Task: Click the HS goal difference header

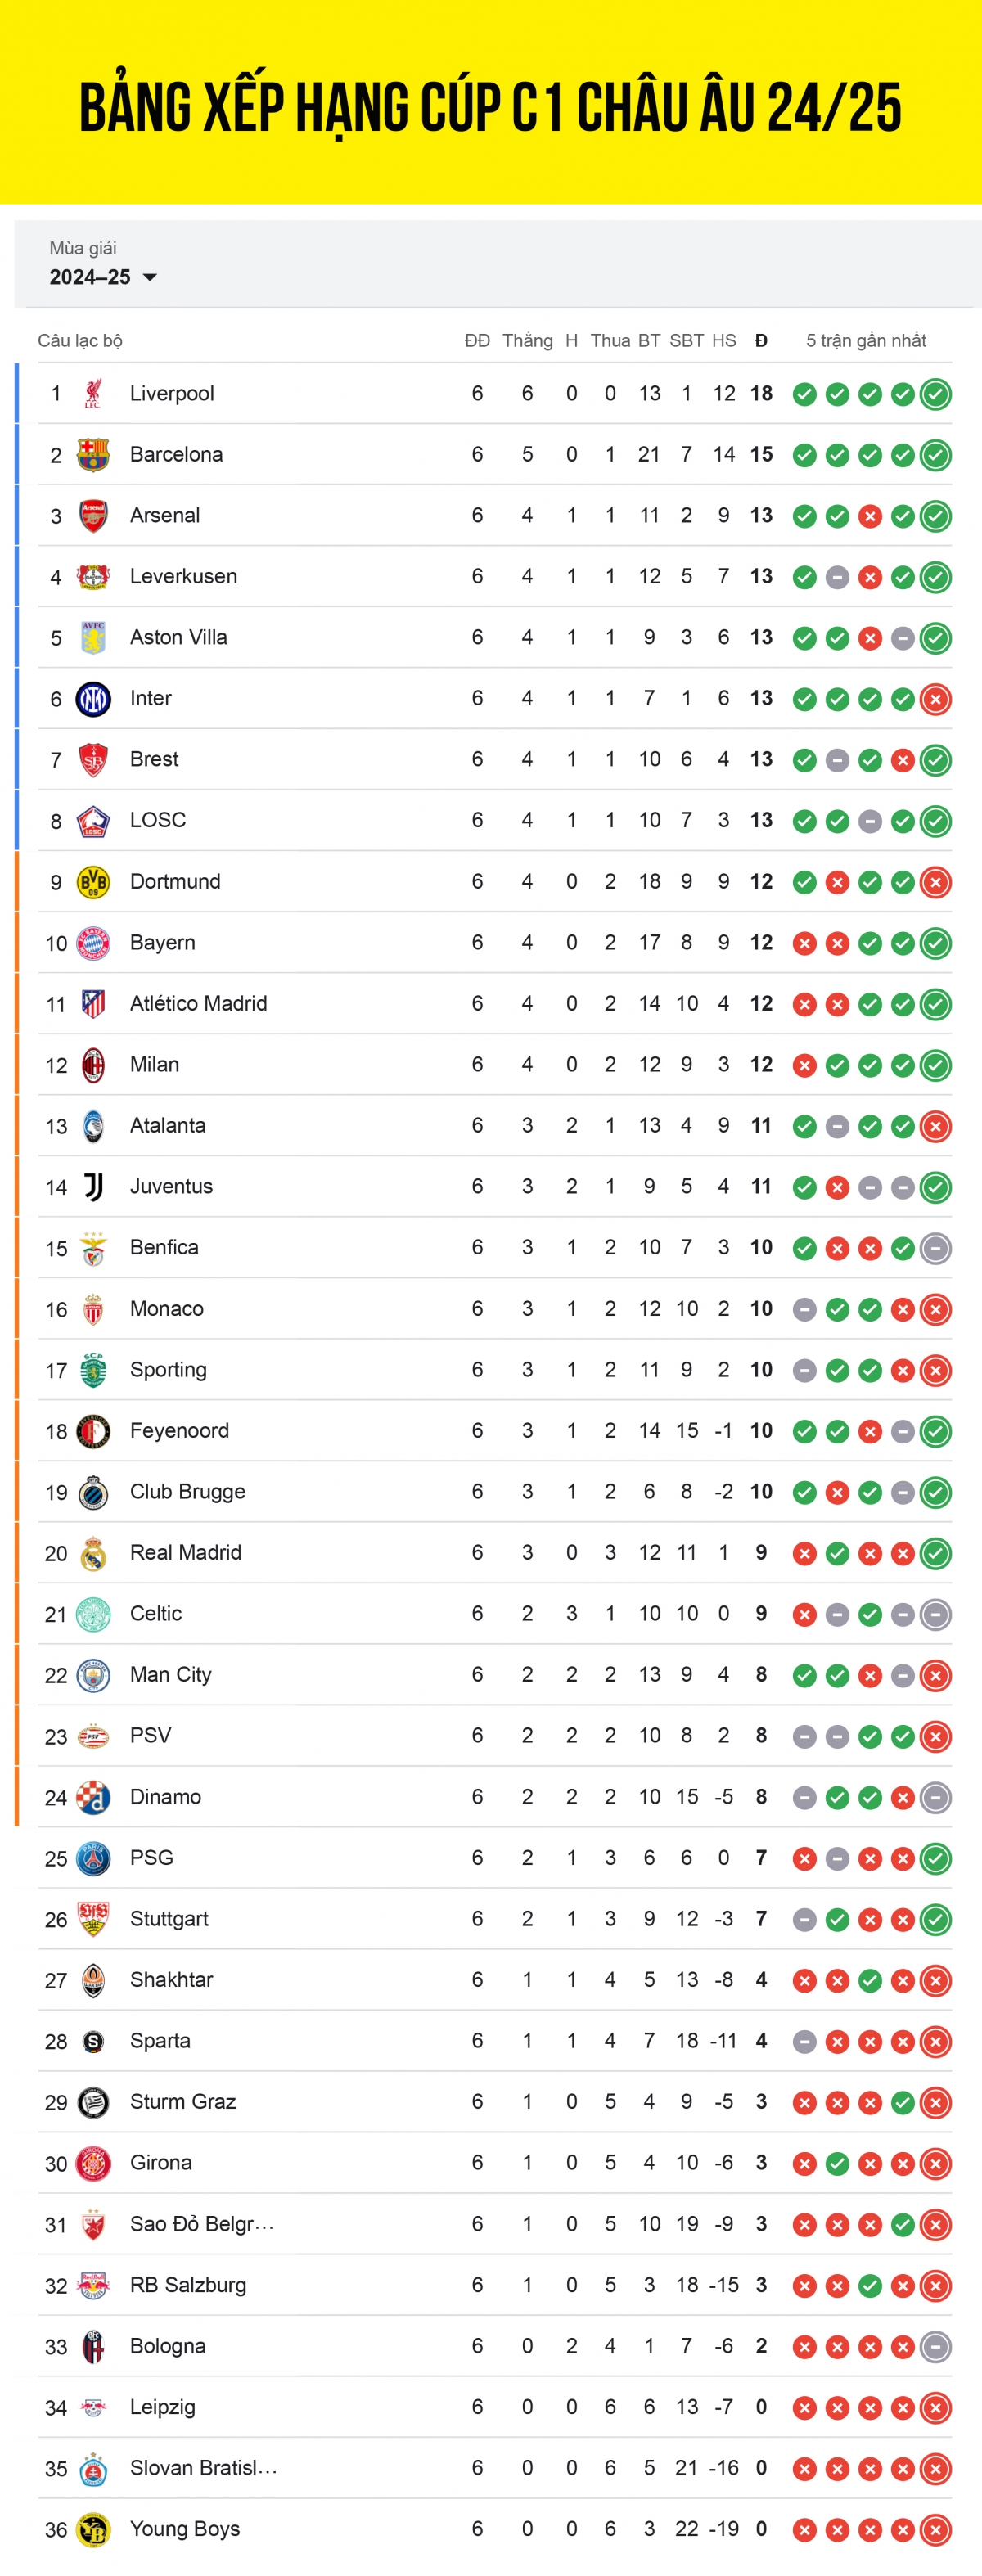Action: click(x=724, y=341)
